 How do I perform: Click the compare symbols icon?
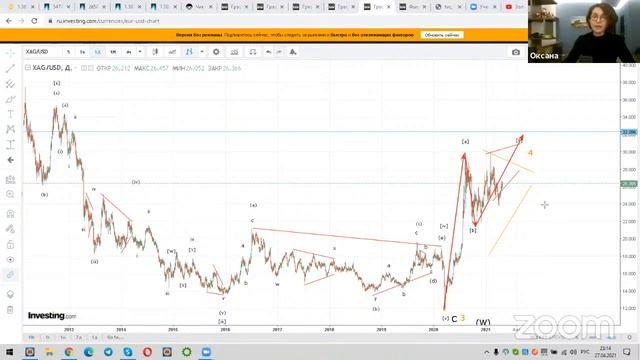tap(172, 52)
